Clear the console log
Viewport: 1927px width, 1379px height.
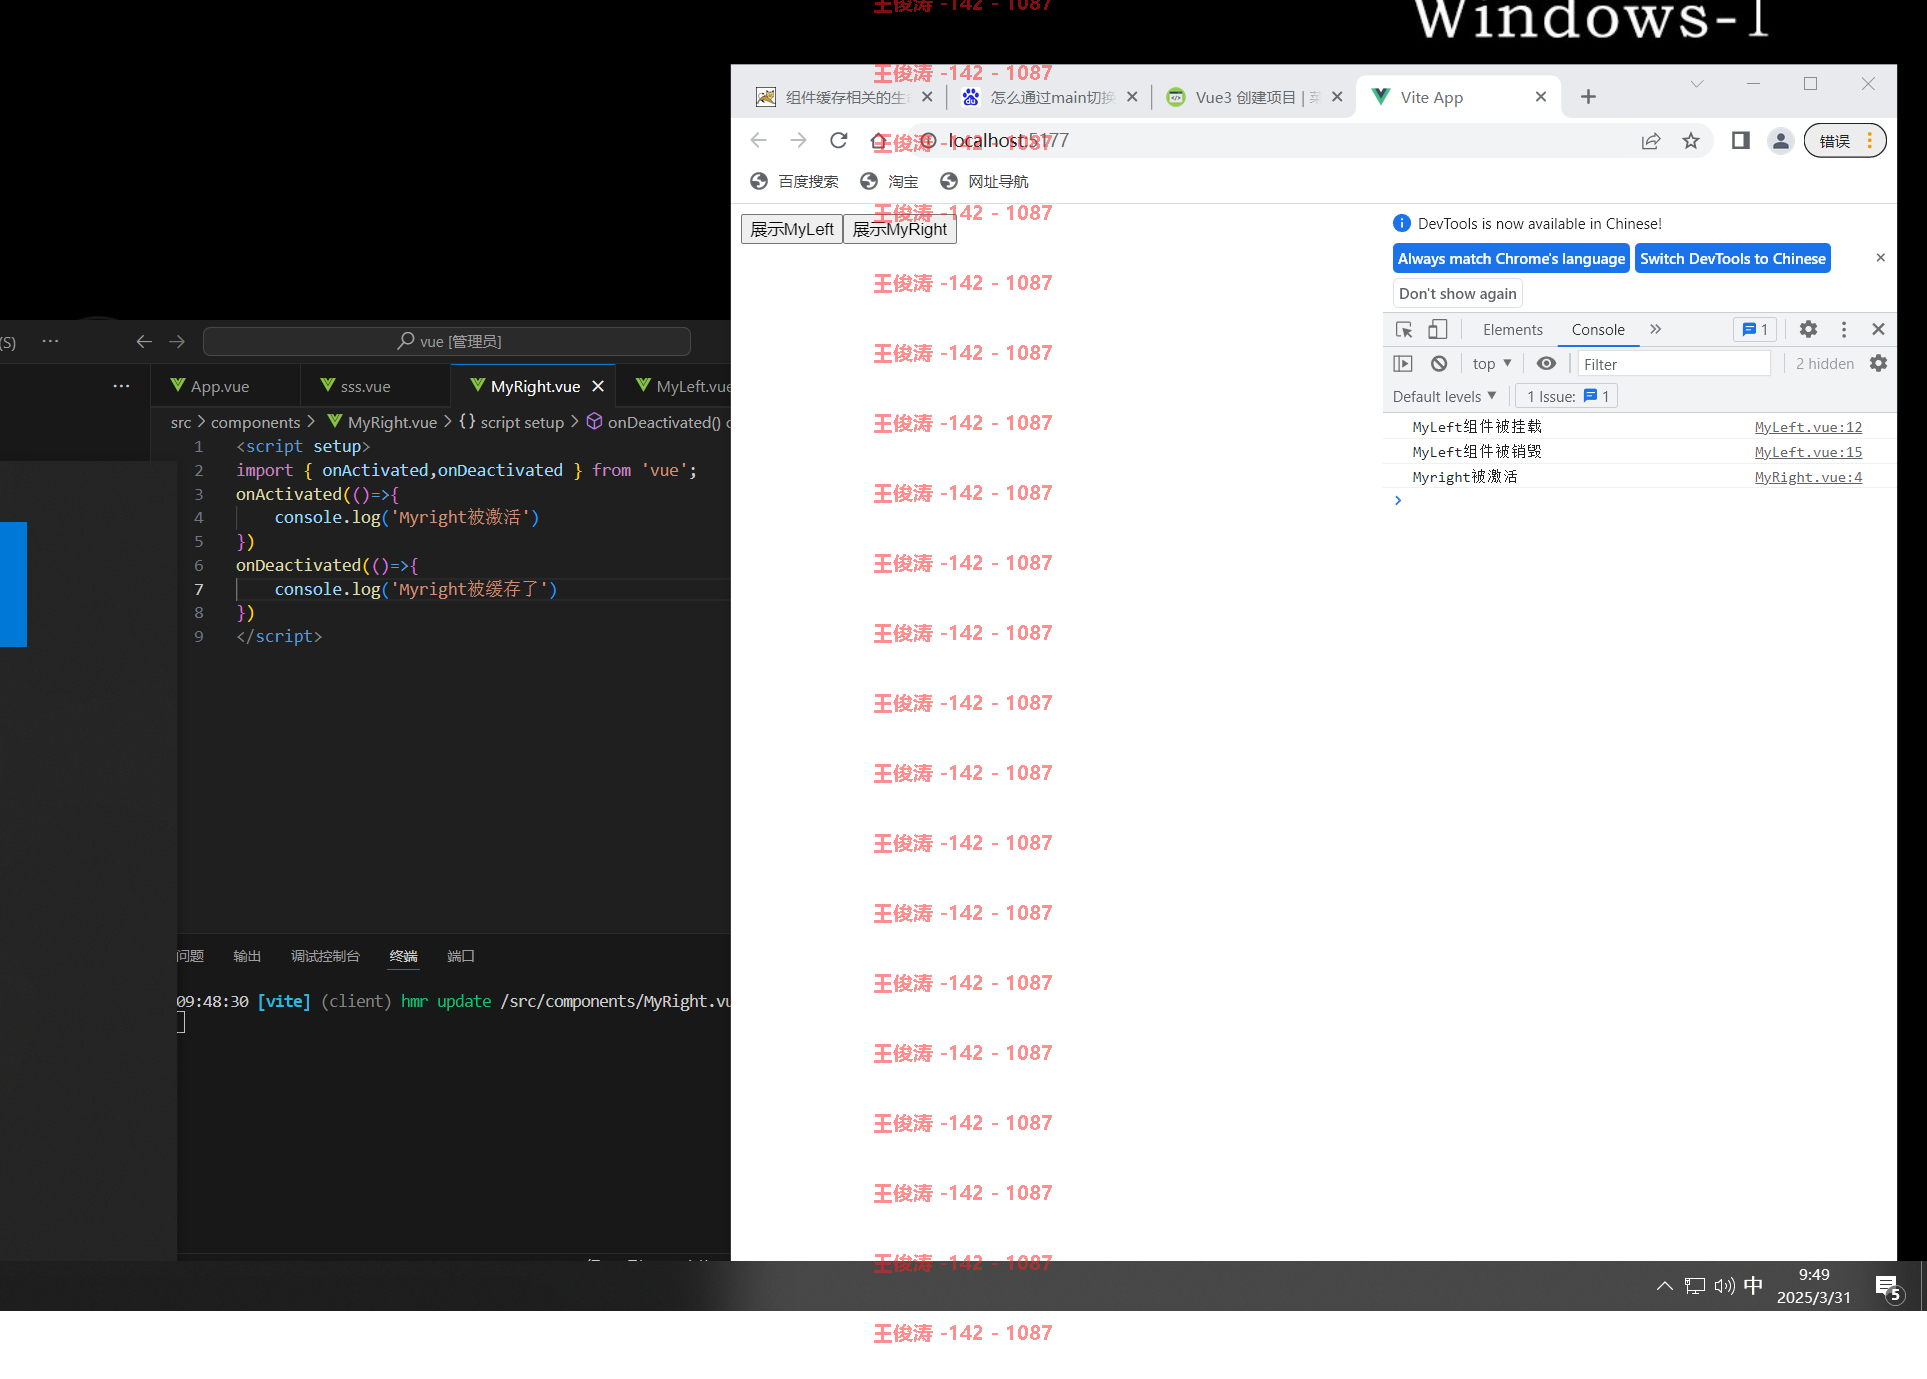1439,364
